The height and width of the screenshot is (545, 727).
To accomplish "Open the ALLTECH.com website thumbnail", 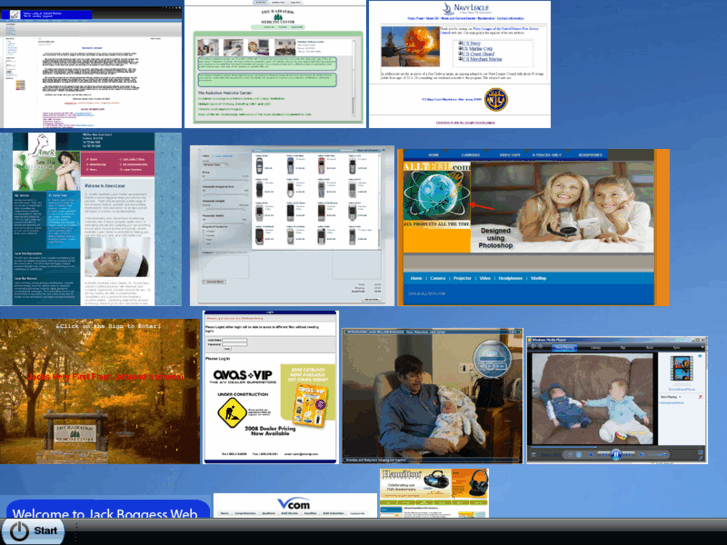I will coord(533,227).
